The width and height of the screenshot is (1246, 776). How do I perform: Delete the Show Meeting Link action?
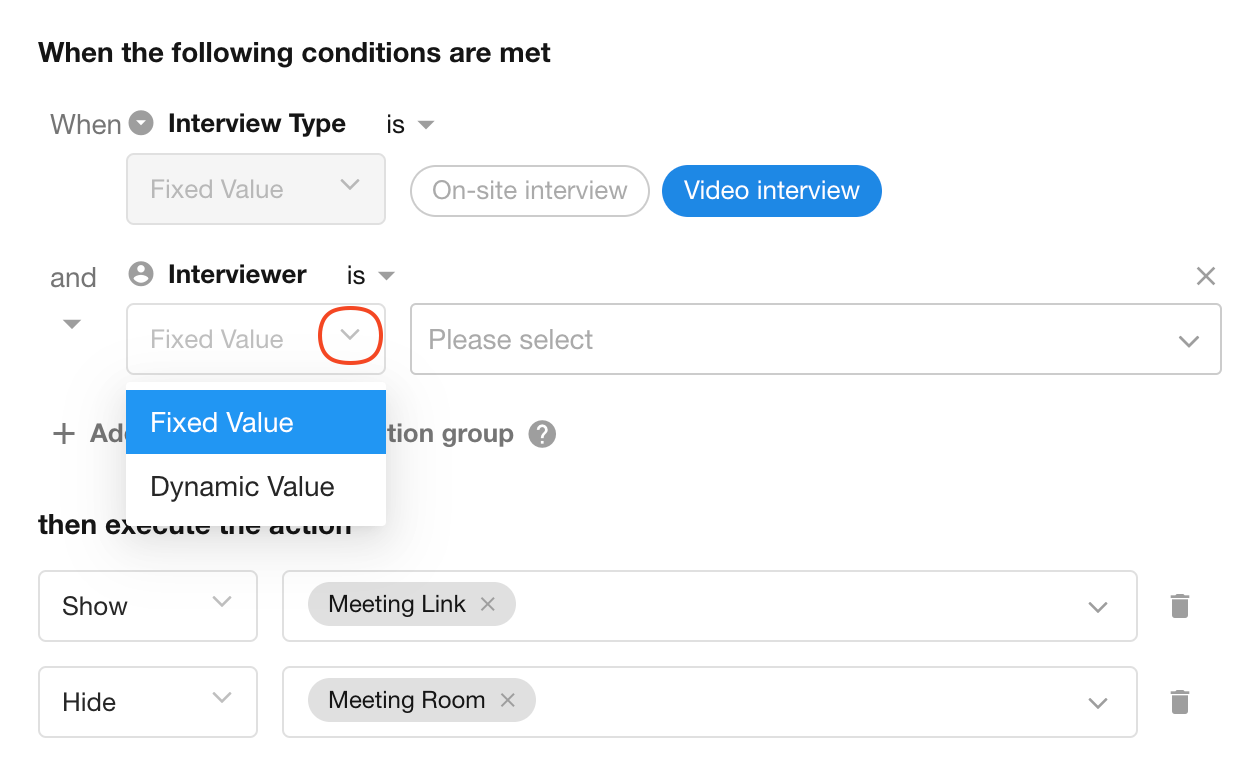pos(1180,606)
